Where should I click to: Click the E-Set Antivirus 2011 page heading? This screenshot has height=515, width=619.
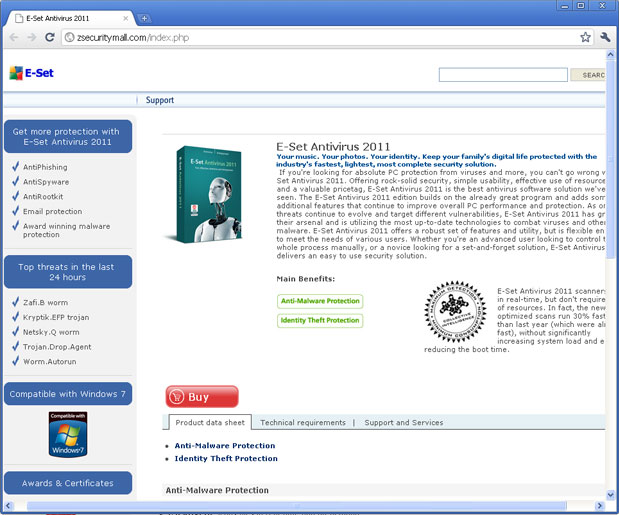coord(333,147)
